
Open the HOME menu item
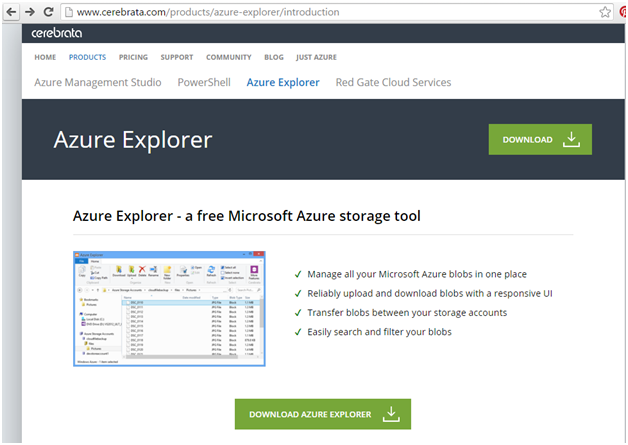[x=45, y=57]
